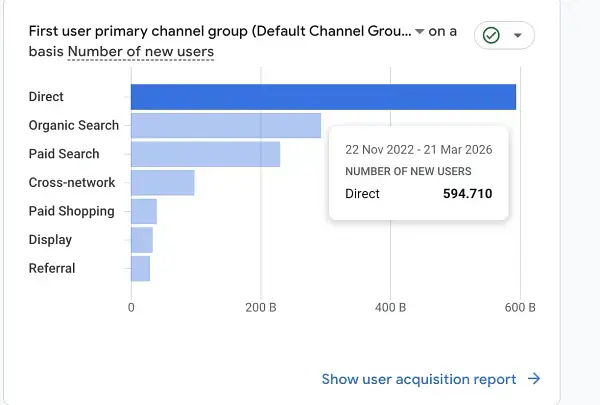
Task: Click the Cross-network channel label
Action: pyautogui.click(x=72, y=183)
